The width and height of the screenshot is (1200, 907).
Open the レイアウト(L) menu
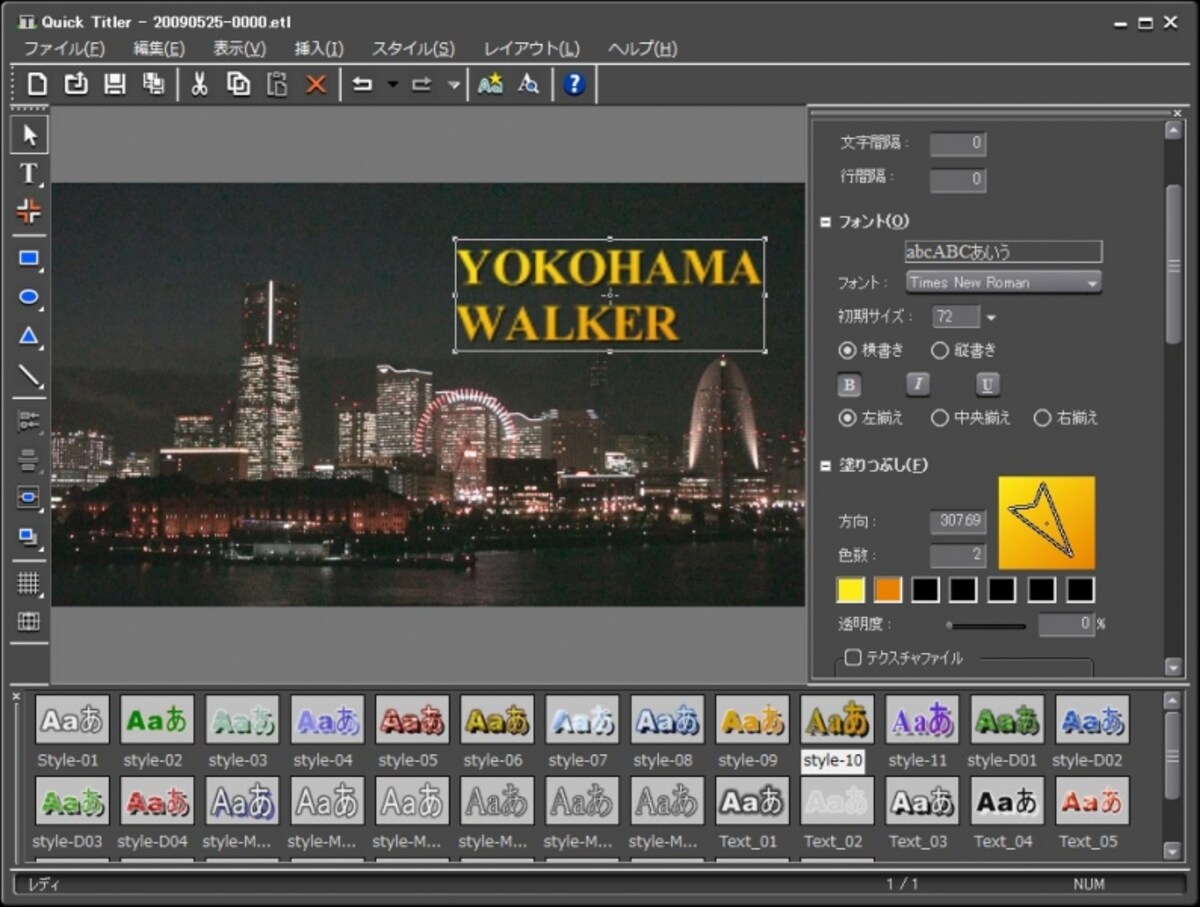coord(531,48)
